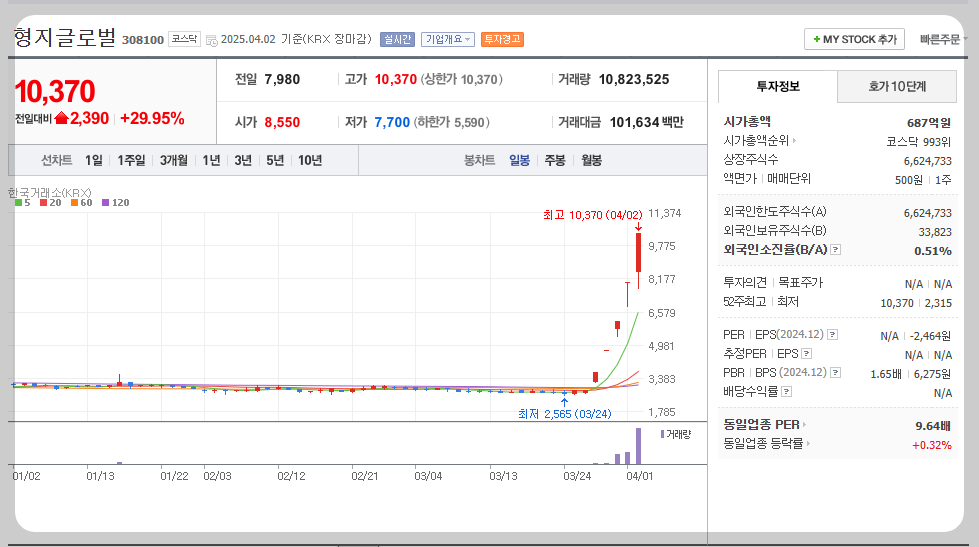The height and width of the screenshot is (547, 979).
Task: Select the 1년 line chart period
Action: (x=211, y=160)
